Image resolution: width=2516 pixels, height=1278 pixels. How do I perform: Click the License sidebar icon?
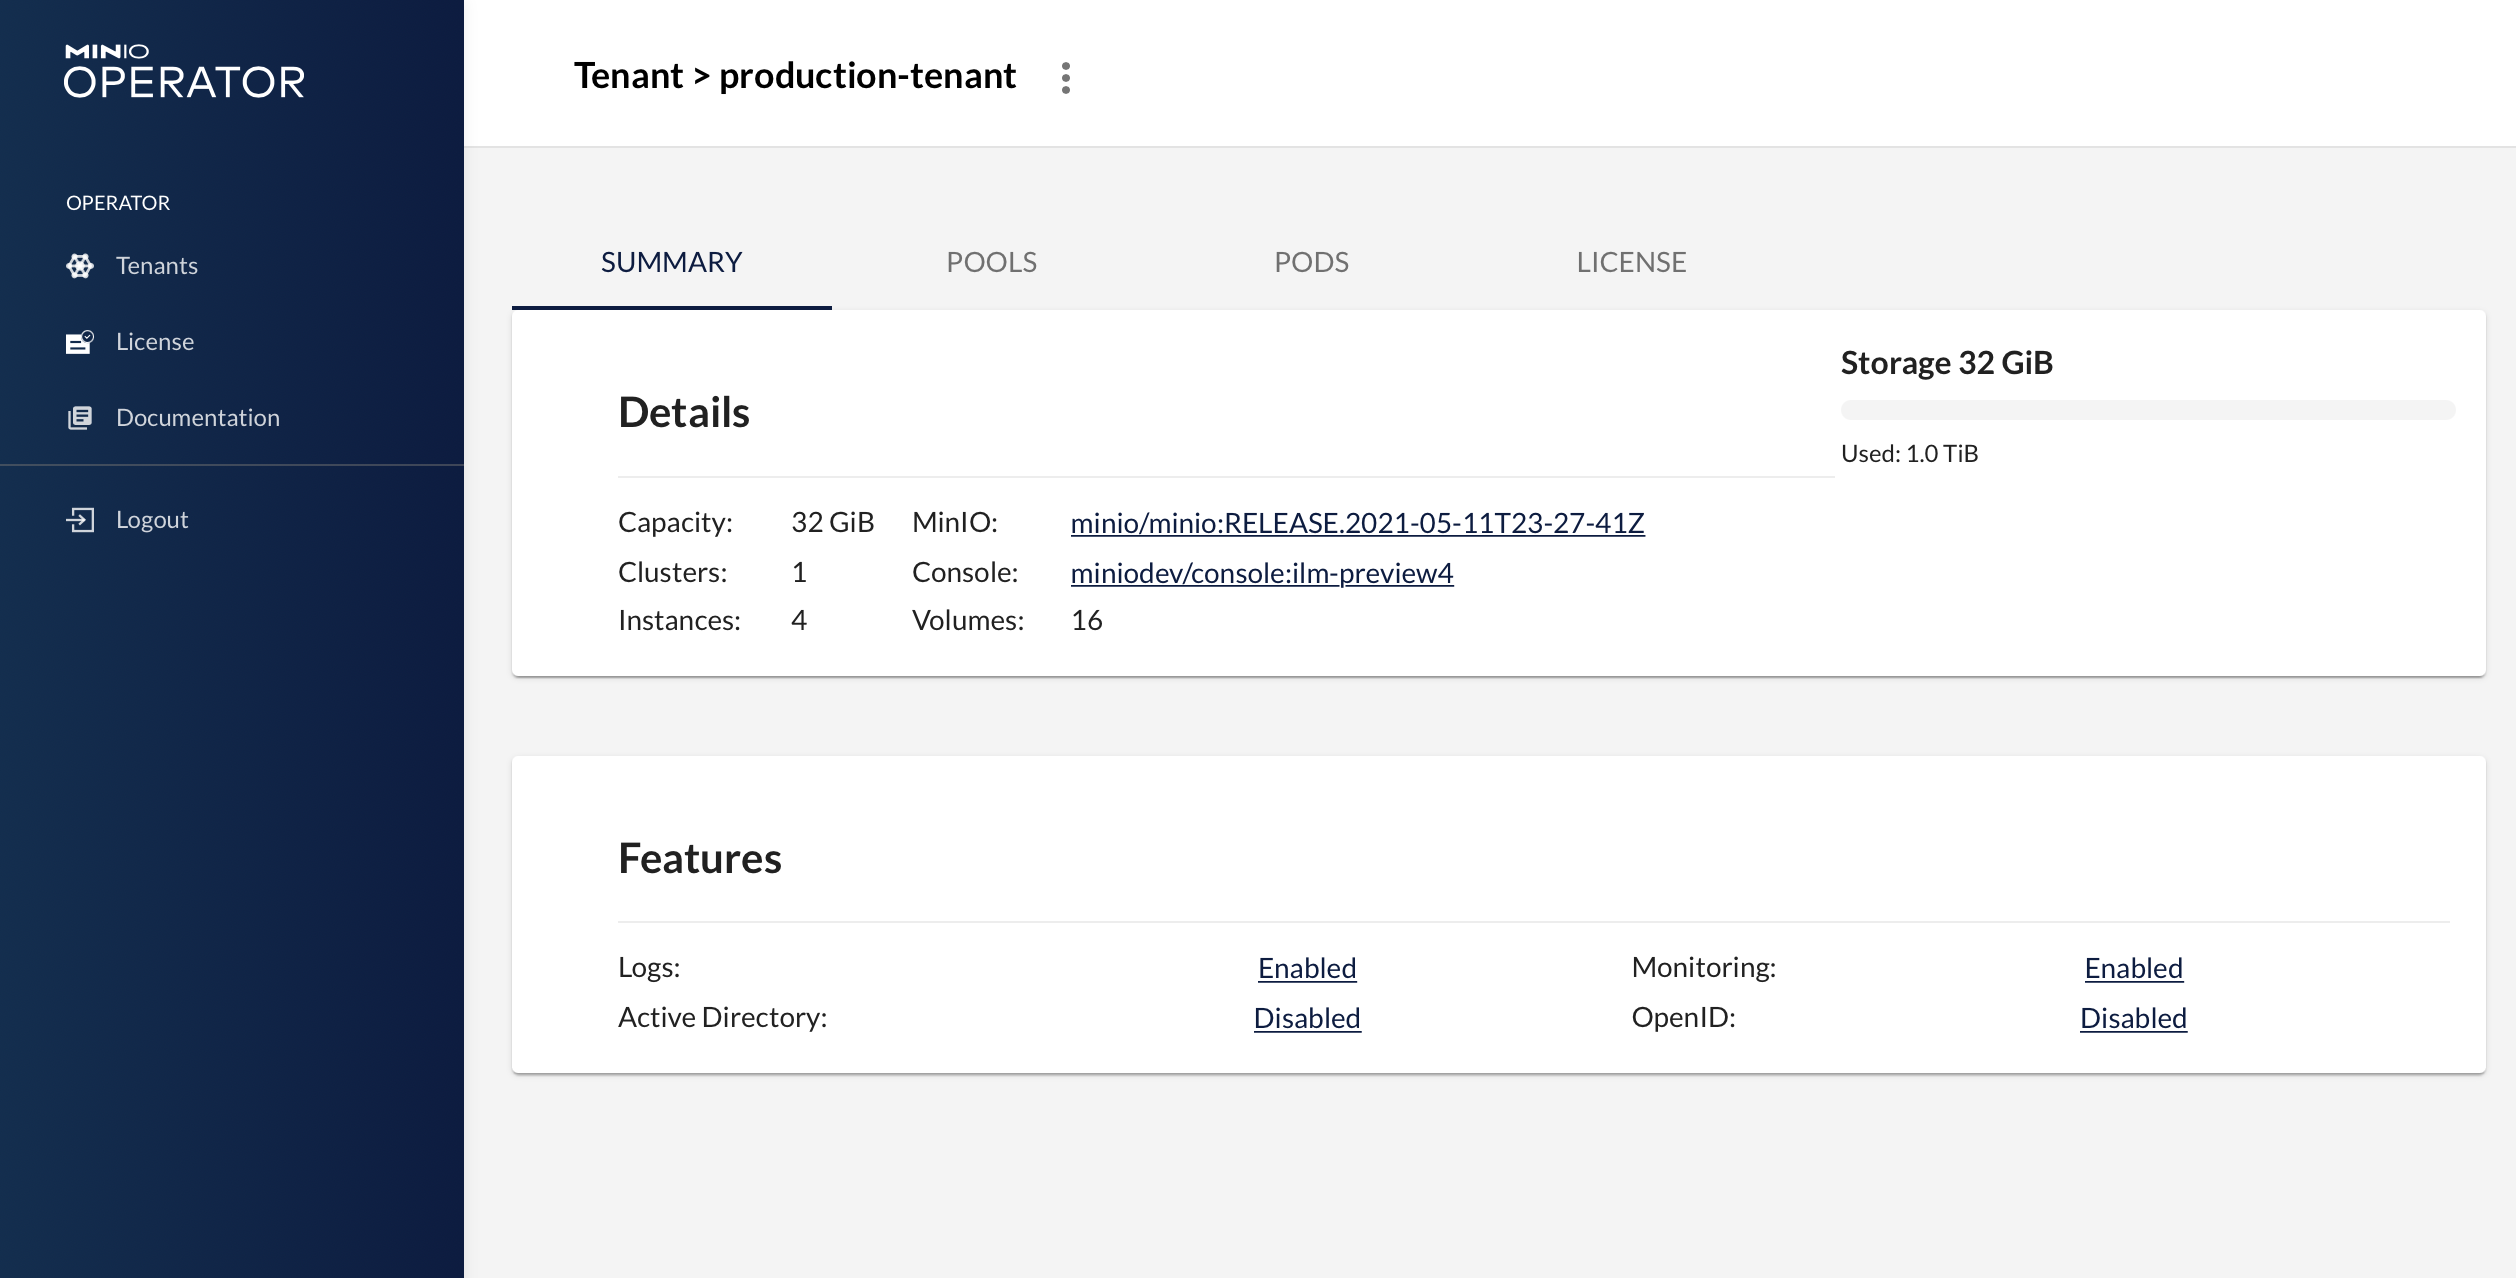pyautogui.click(x=80, y=342)
